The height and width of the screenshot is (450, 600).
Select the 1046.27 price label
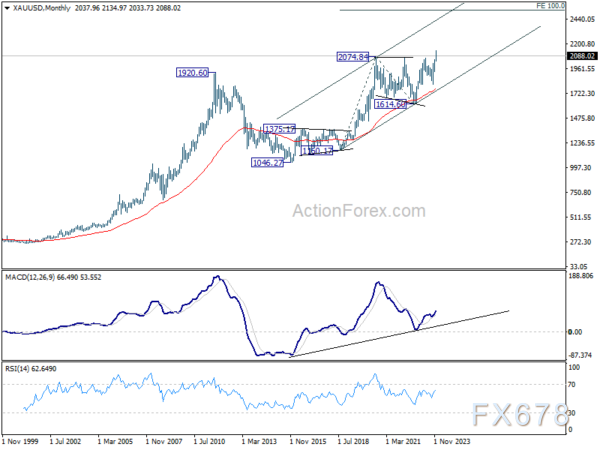point(267,163)
